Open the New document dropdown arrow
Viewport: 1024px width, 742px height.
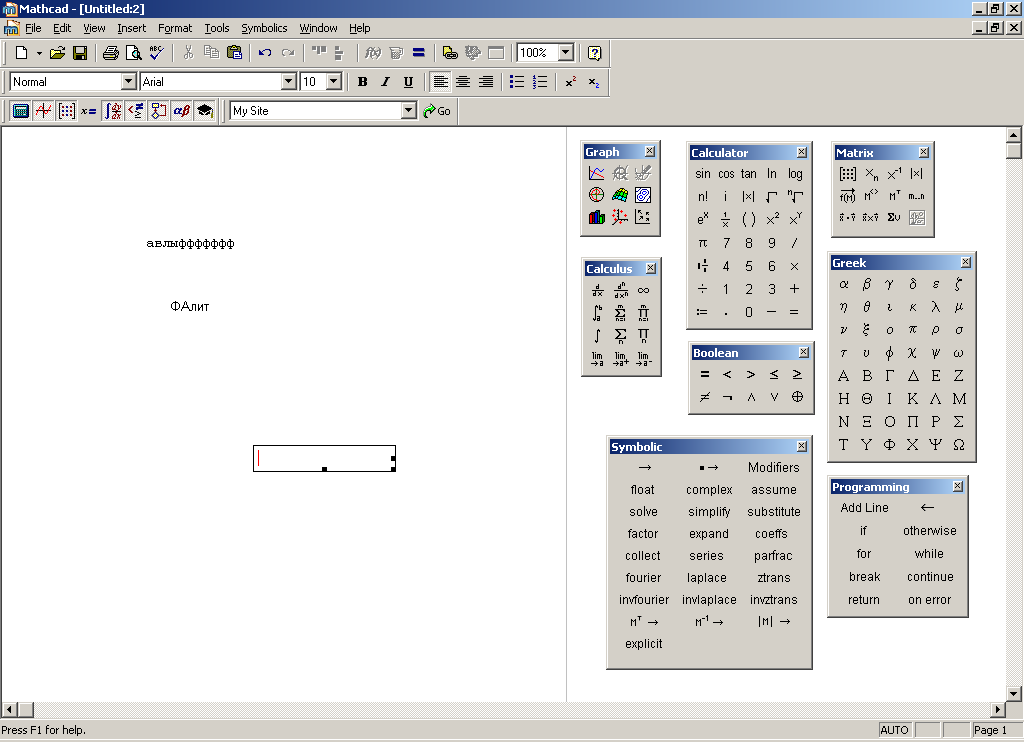coord(39,53)
